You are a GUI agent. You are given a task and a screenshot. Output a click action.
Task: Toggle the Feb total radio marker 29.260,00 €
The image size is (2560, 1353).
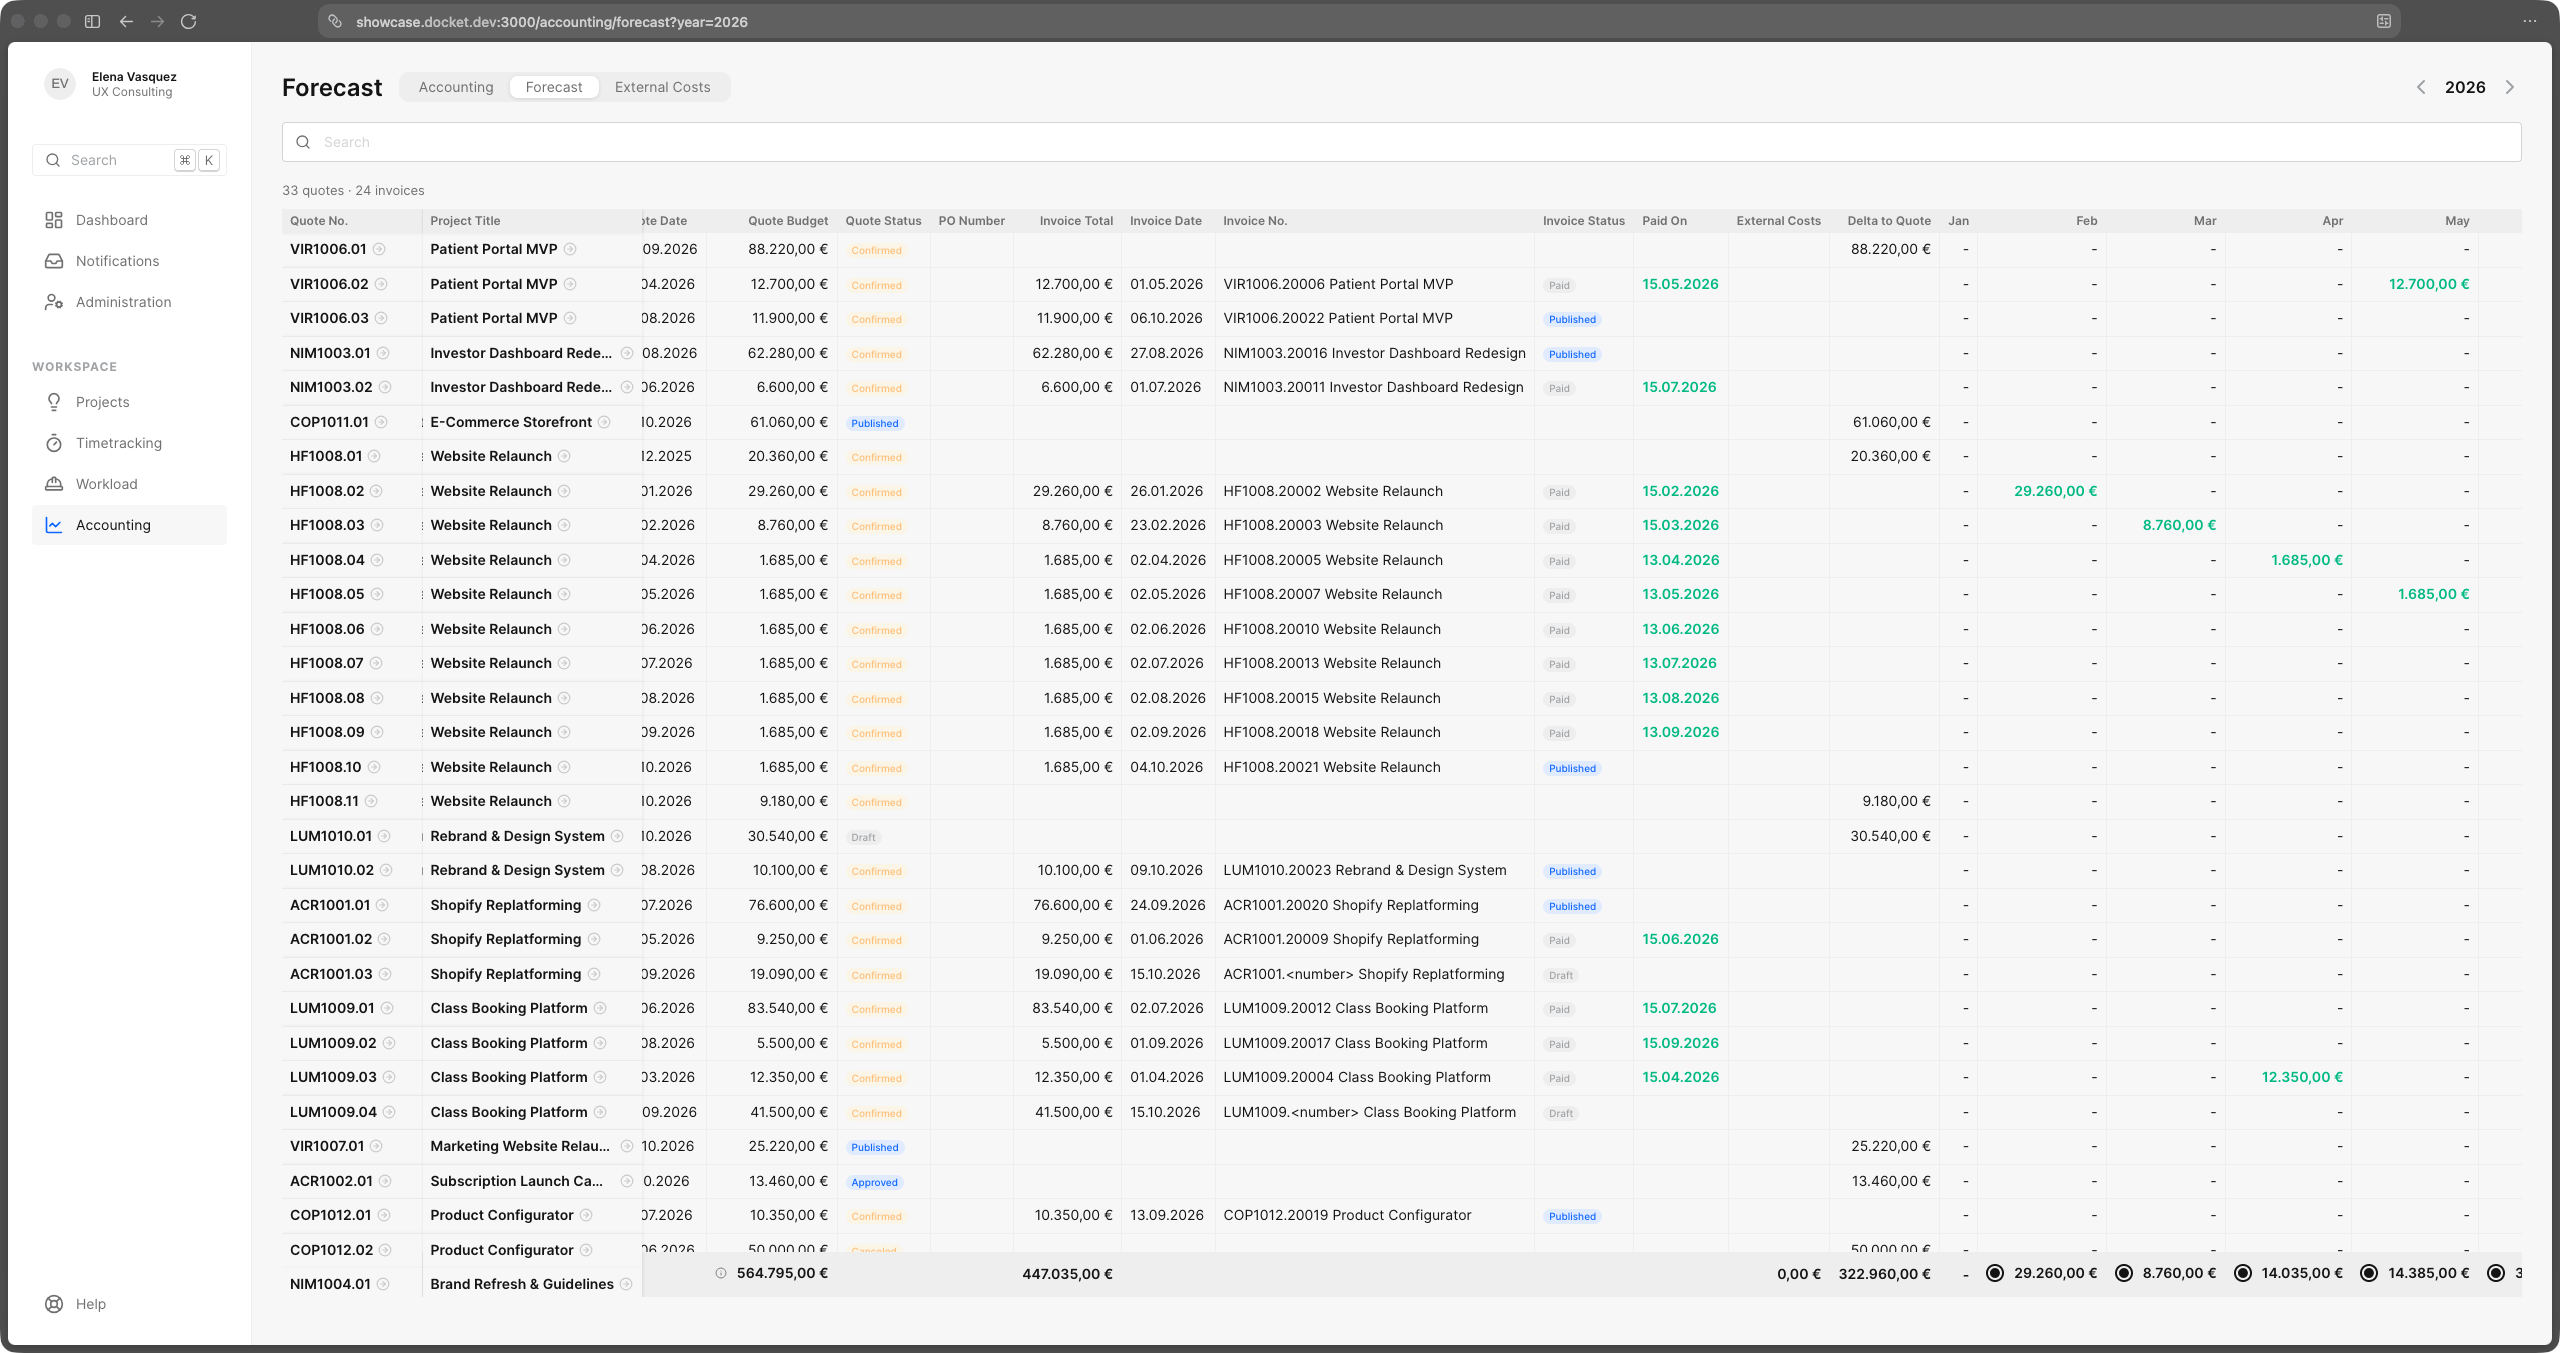[1995, 1273]
